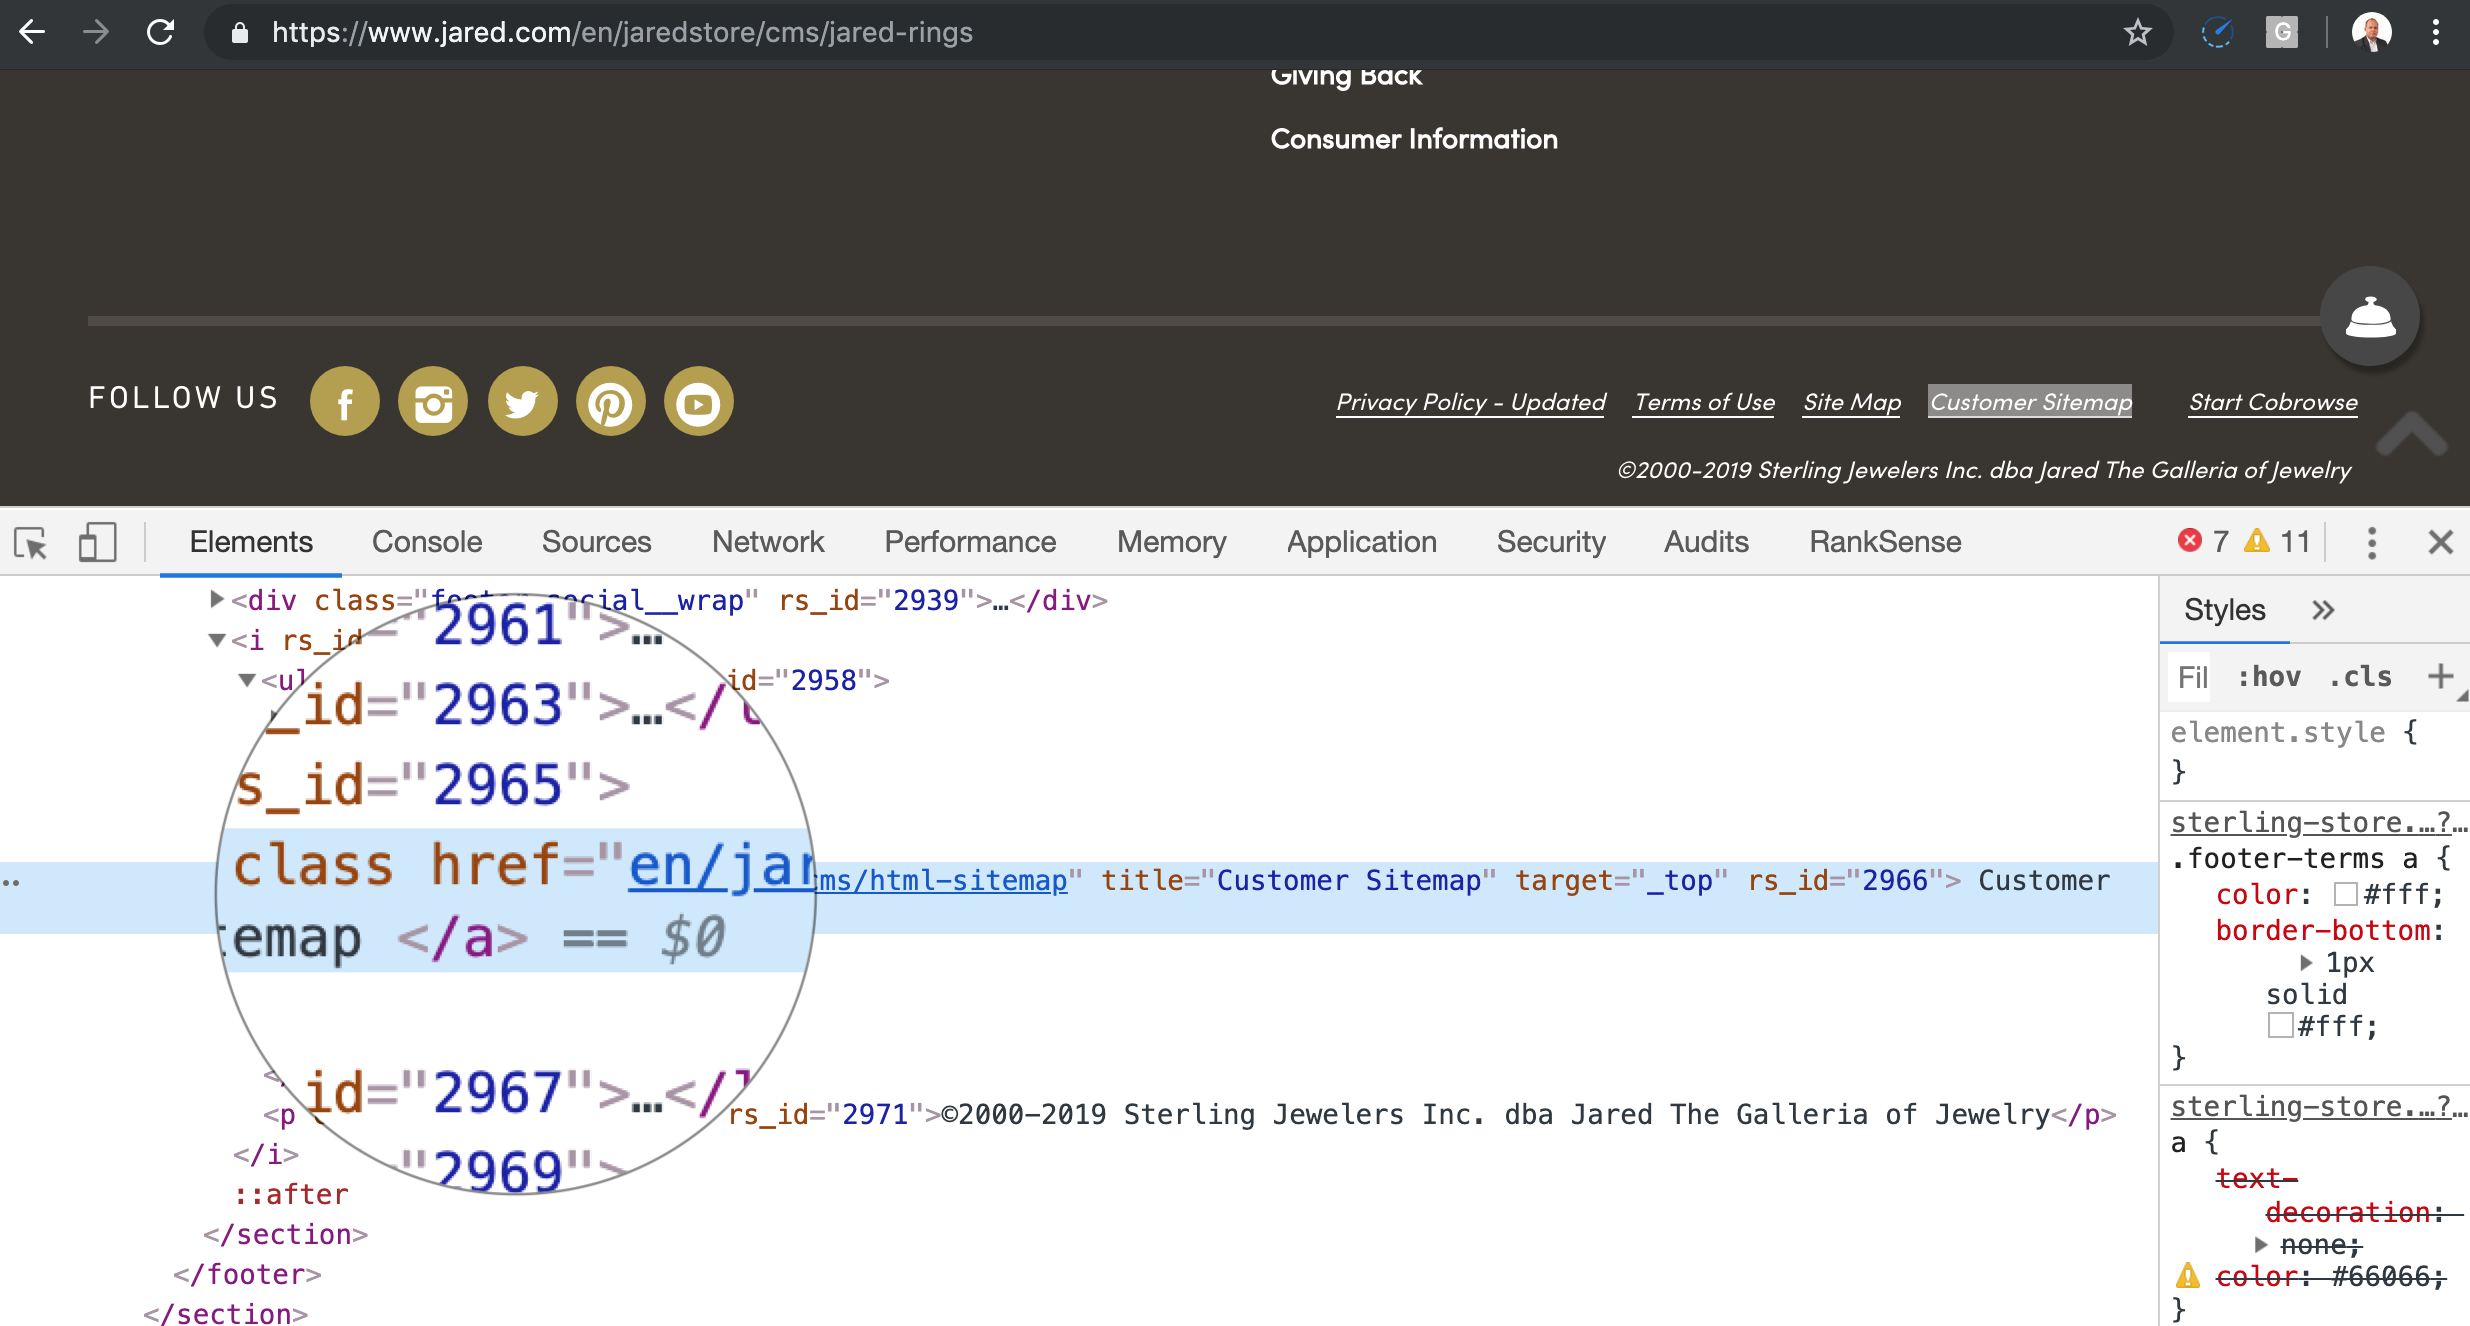Toggle the :hov element state panel
This screenshot has height=1326, width=2470.
tap(2269, 677)
